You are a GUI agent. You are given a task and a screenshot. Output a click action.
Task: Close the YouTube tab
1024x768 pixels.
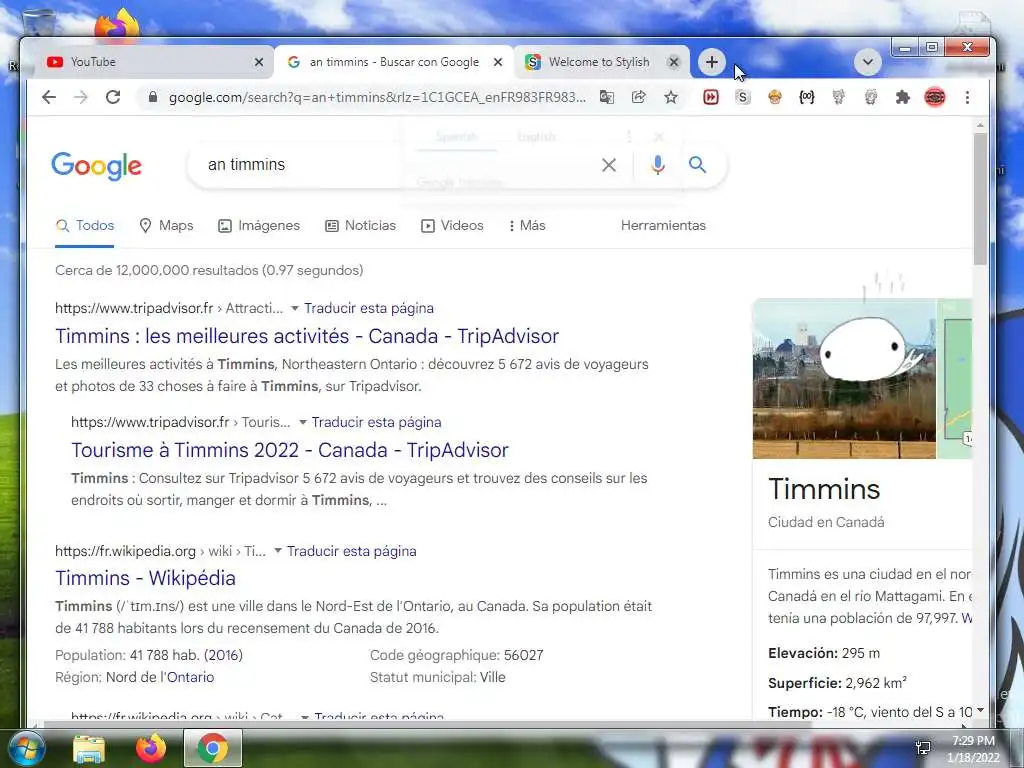coord(259,62)
